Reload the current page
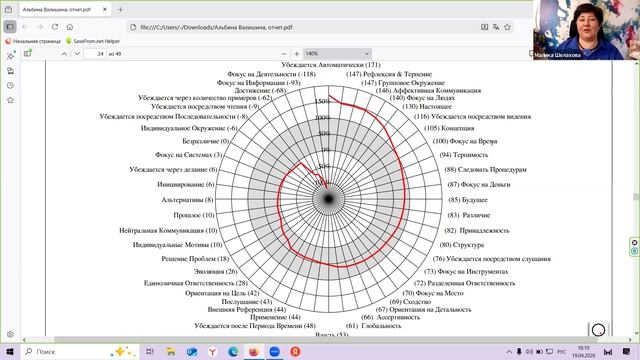This screenshot has width=640, height=360. [55, 27]
